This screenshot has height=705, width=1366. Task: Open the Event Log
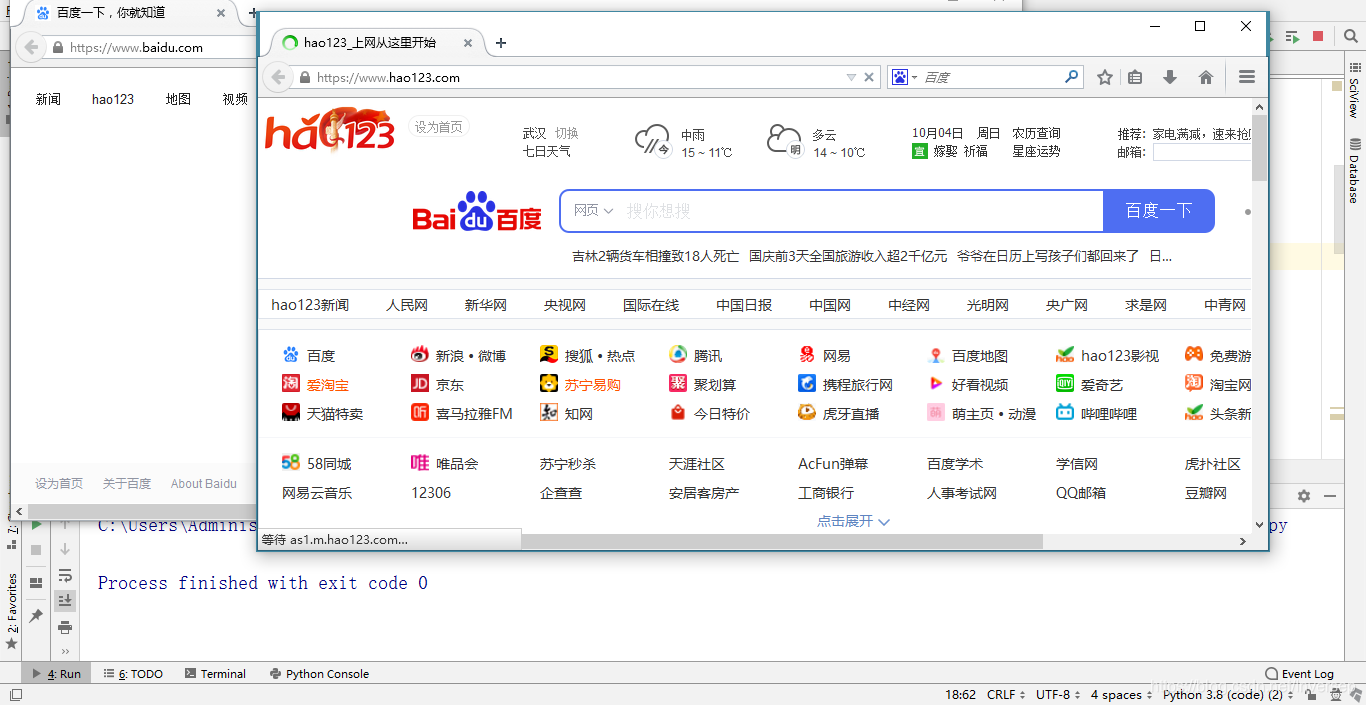1299,674
